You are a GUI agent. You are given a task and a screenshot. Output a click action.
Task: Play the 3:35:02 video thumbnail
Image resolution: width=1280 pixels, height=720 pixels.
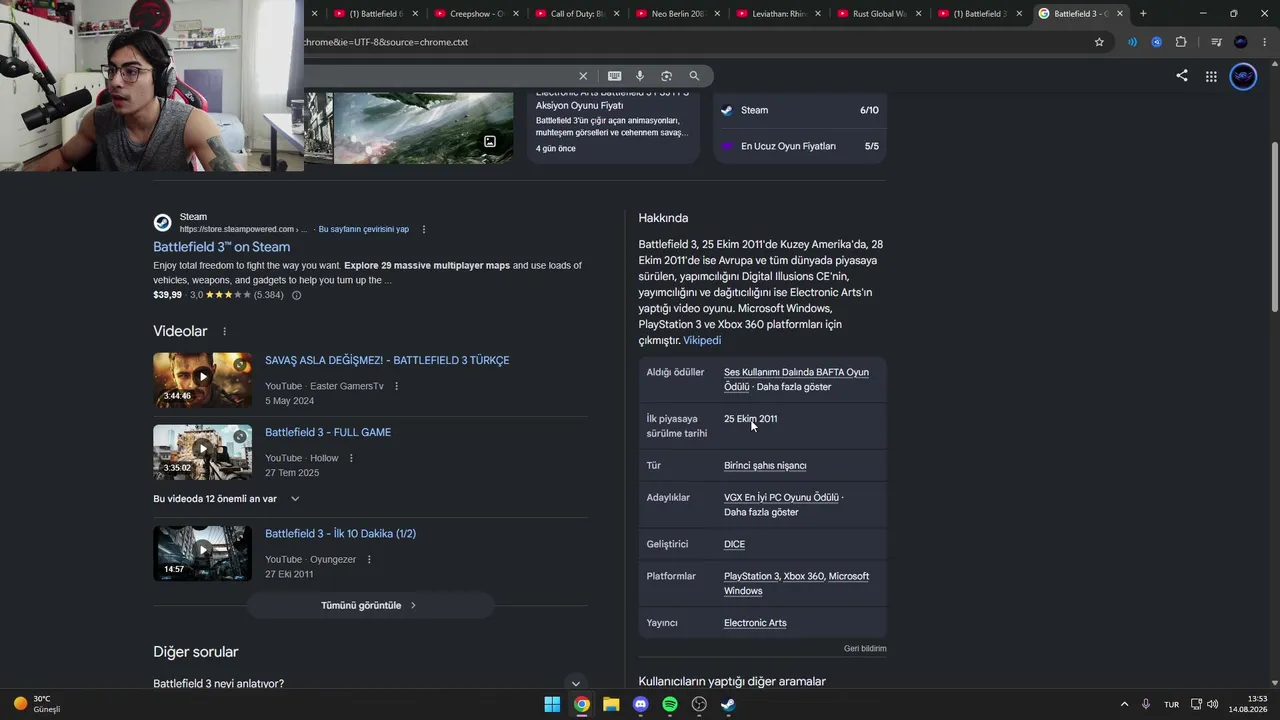tap(202, 452)
